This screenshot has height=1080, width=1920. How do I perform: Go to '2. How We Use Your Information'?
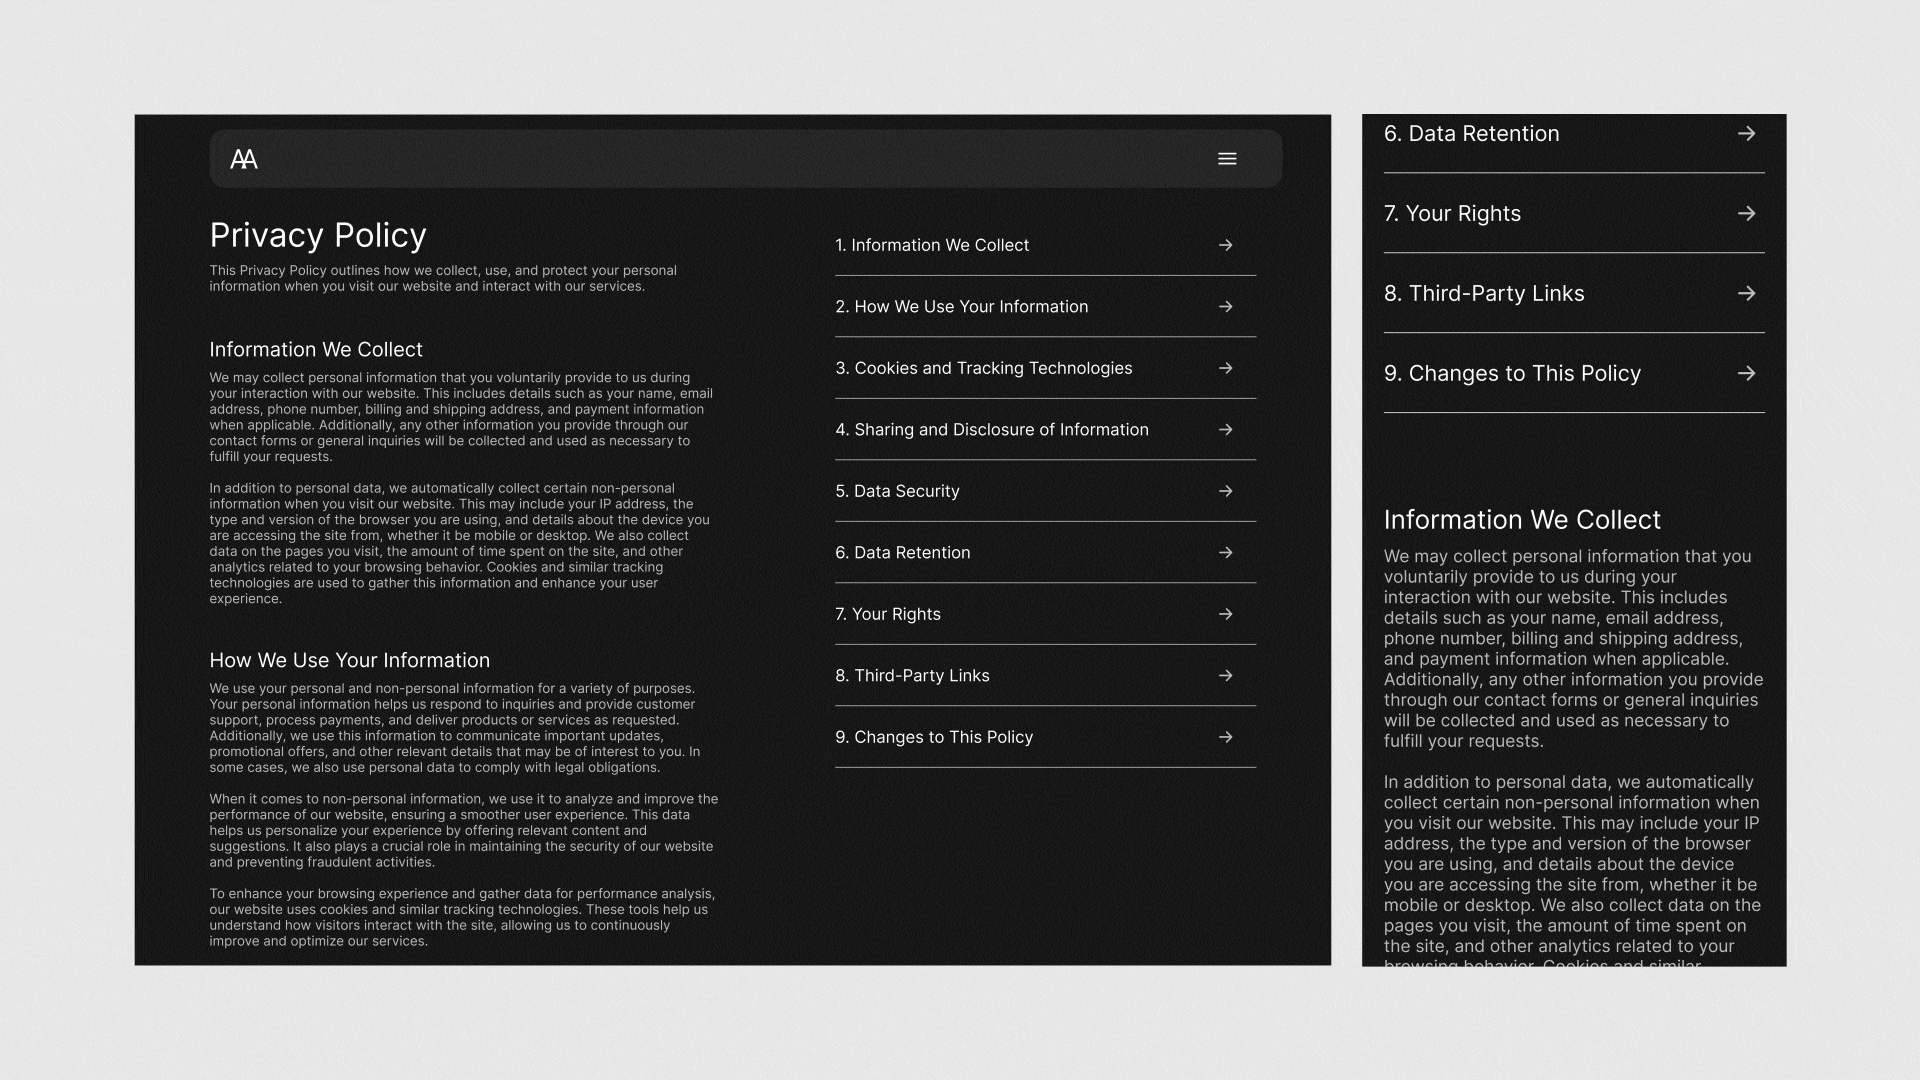coord(961,307)
